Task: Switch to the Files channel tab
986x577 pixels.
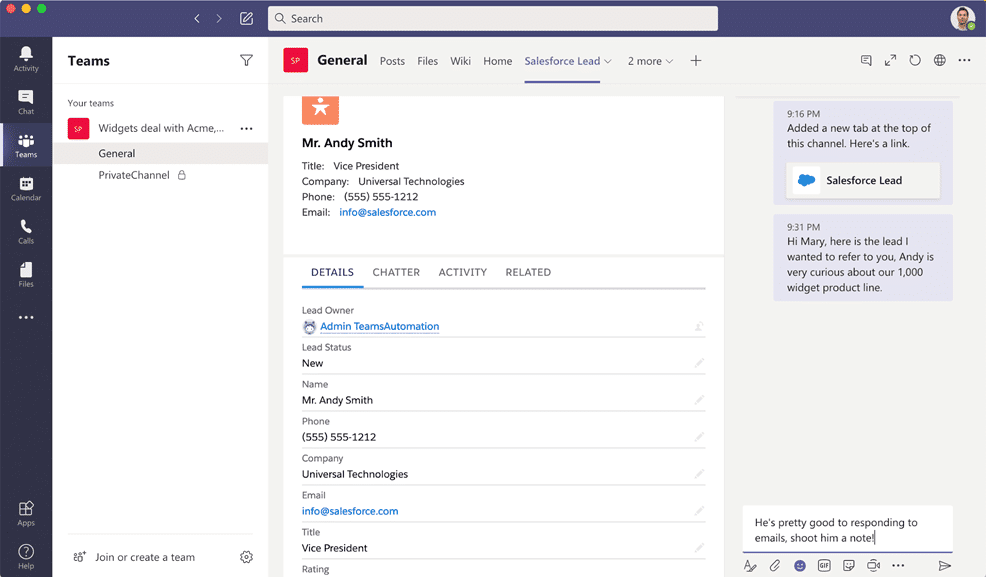Action: pyautogui.click(x=427, y=61)
